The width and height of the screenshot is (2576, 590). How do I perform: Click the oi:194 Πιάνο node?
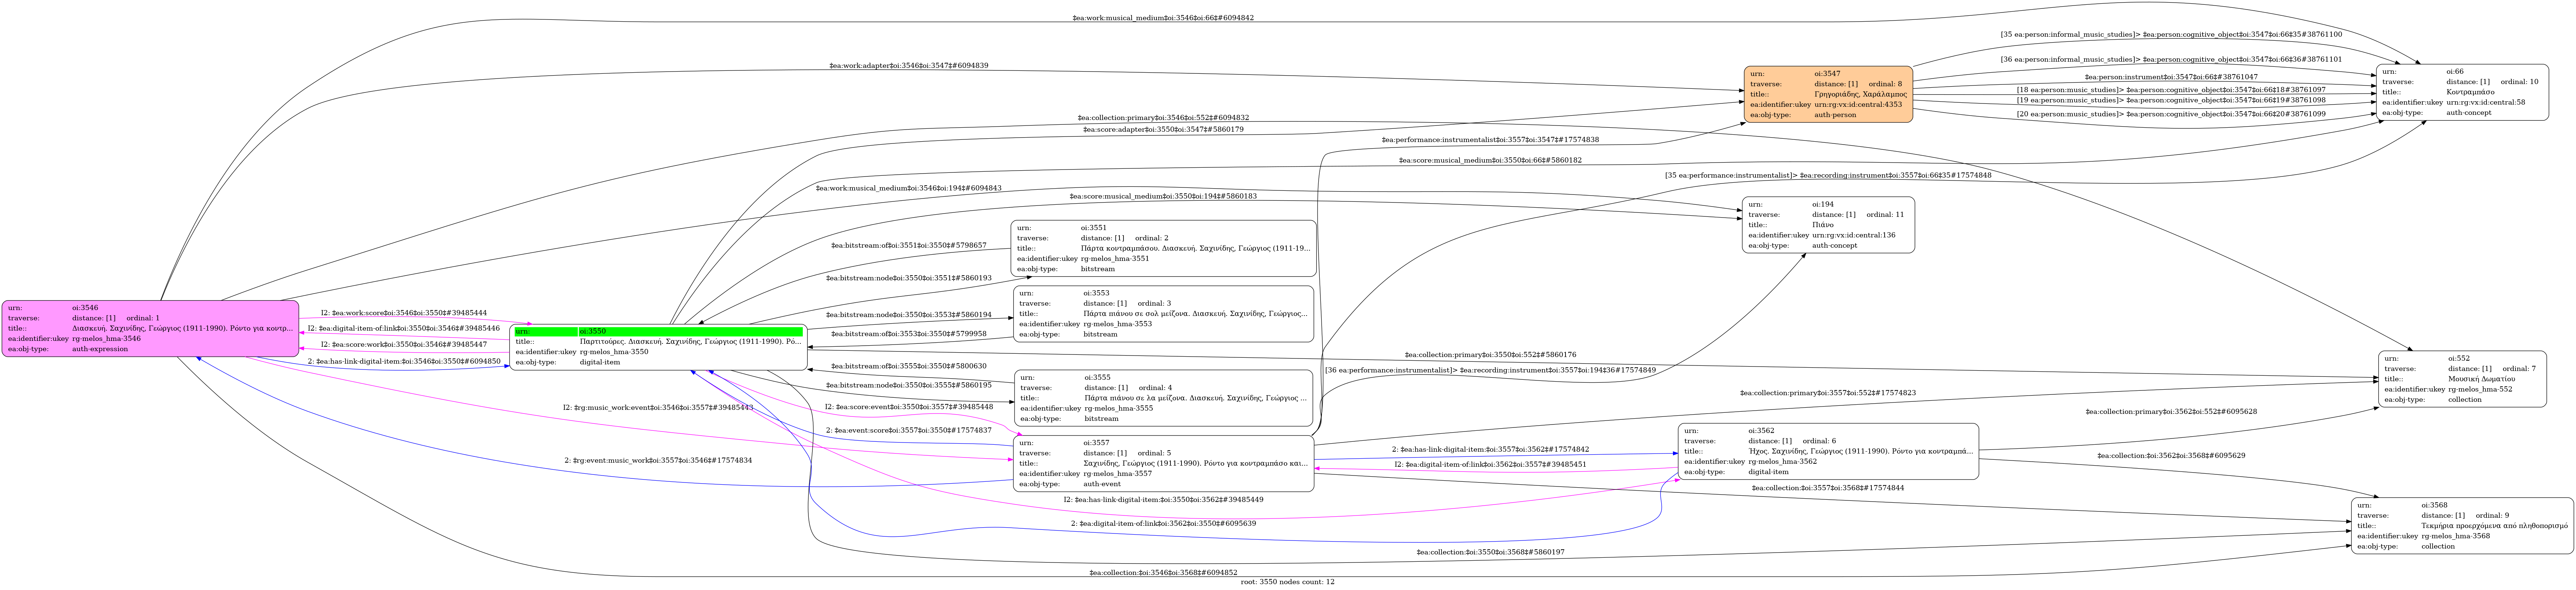1828,225
